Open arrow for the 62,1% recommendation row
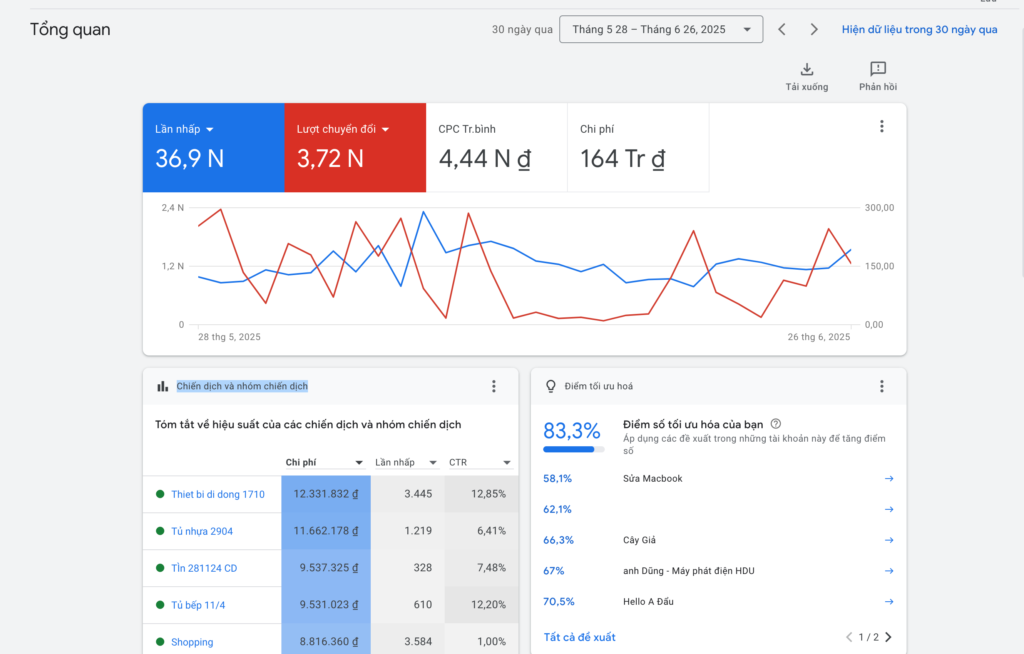Screen dimensions: 1024x654 [x=889, y=510]
